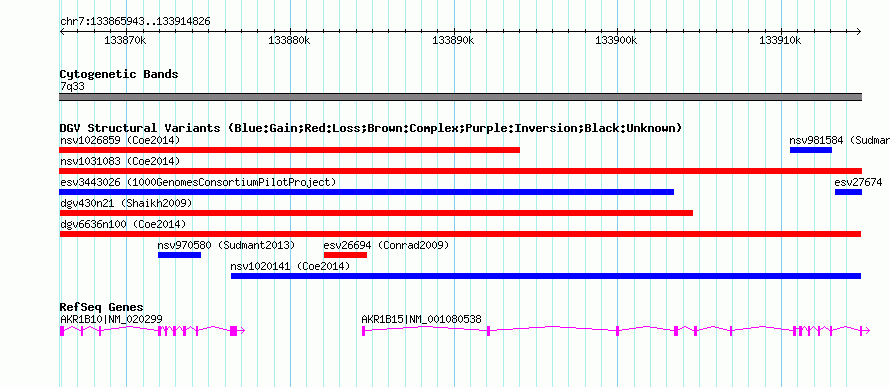Click the Cytogenetic Bands track title
The image size is (890, 387).
pyautogui.click(x=119, y=74)
